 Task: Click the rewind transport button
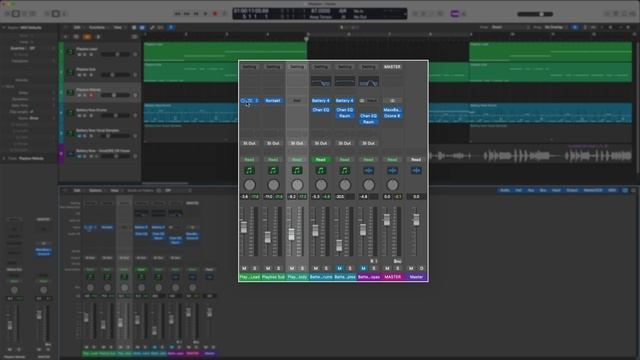pyautogui.click(x=178, y=14)
